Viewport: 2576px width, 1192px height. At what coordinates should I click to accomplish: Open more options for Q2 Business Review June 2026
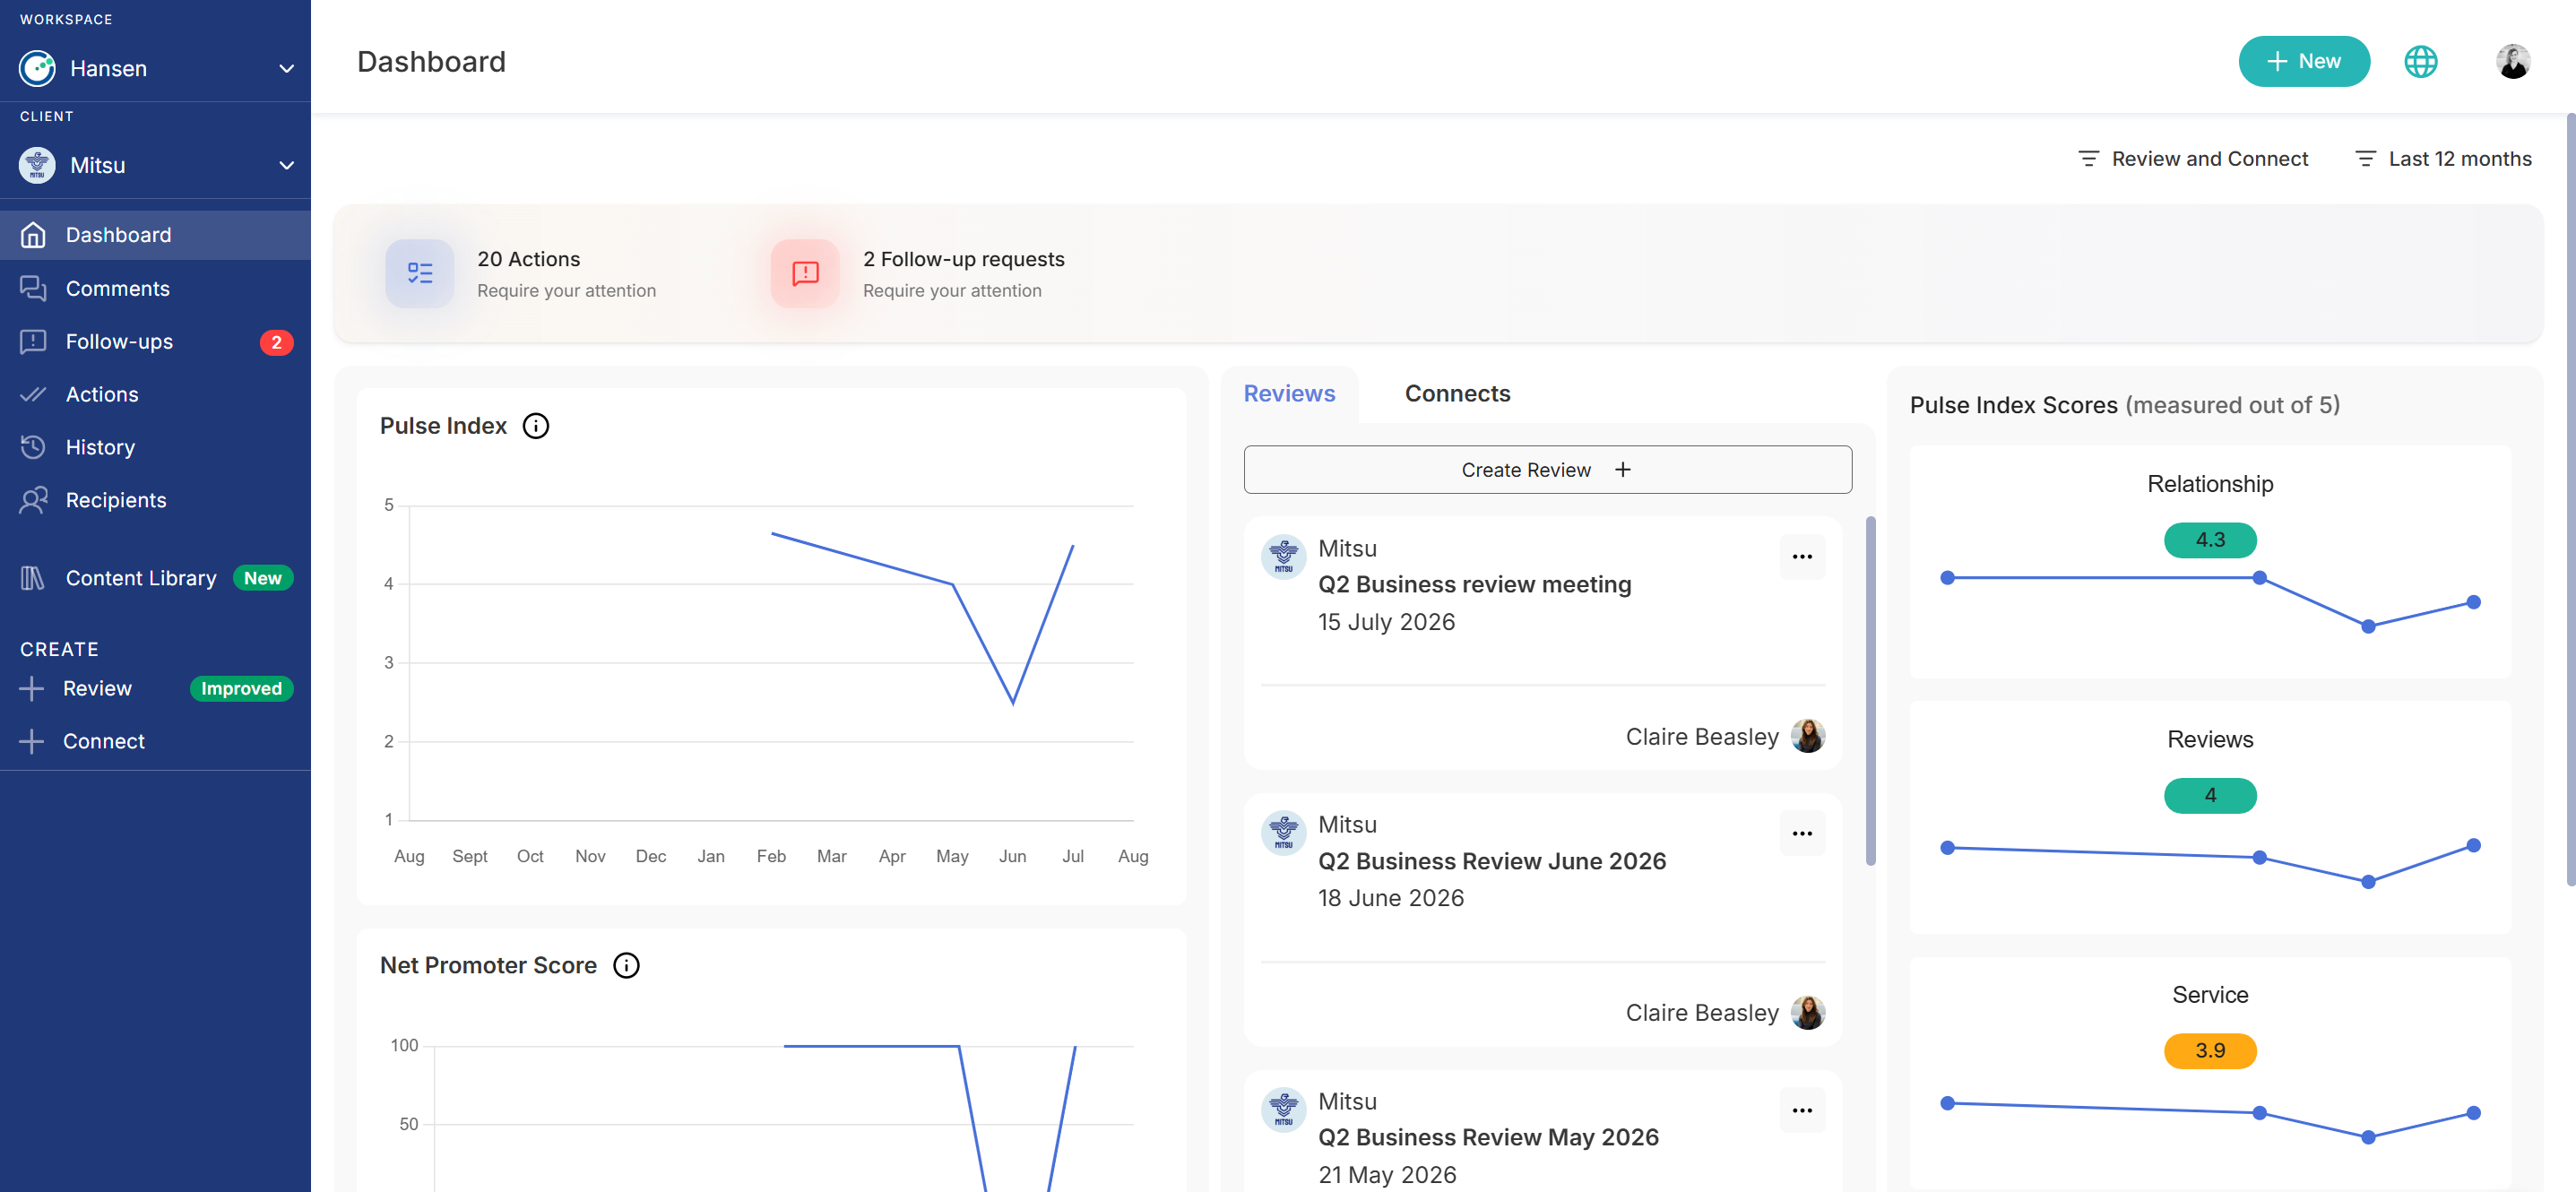[1802, 834]
